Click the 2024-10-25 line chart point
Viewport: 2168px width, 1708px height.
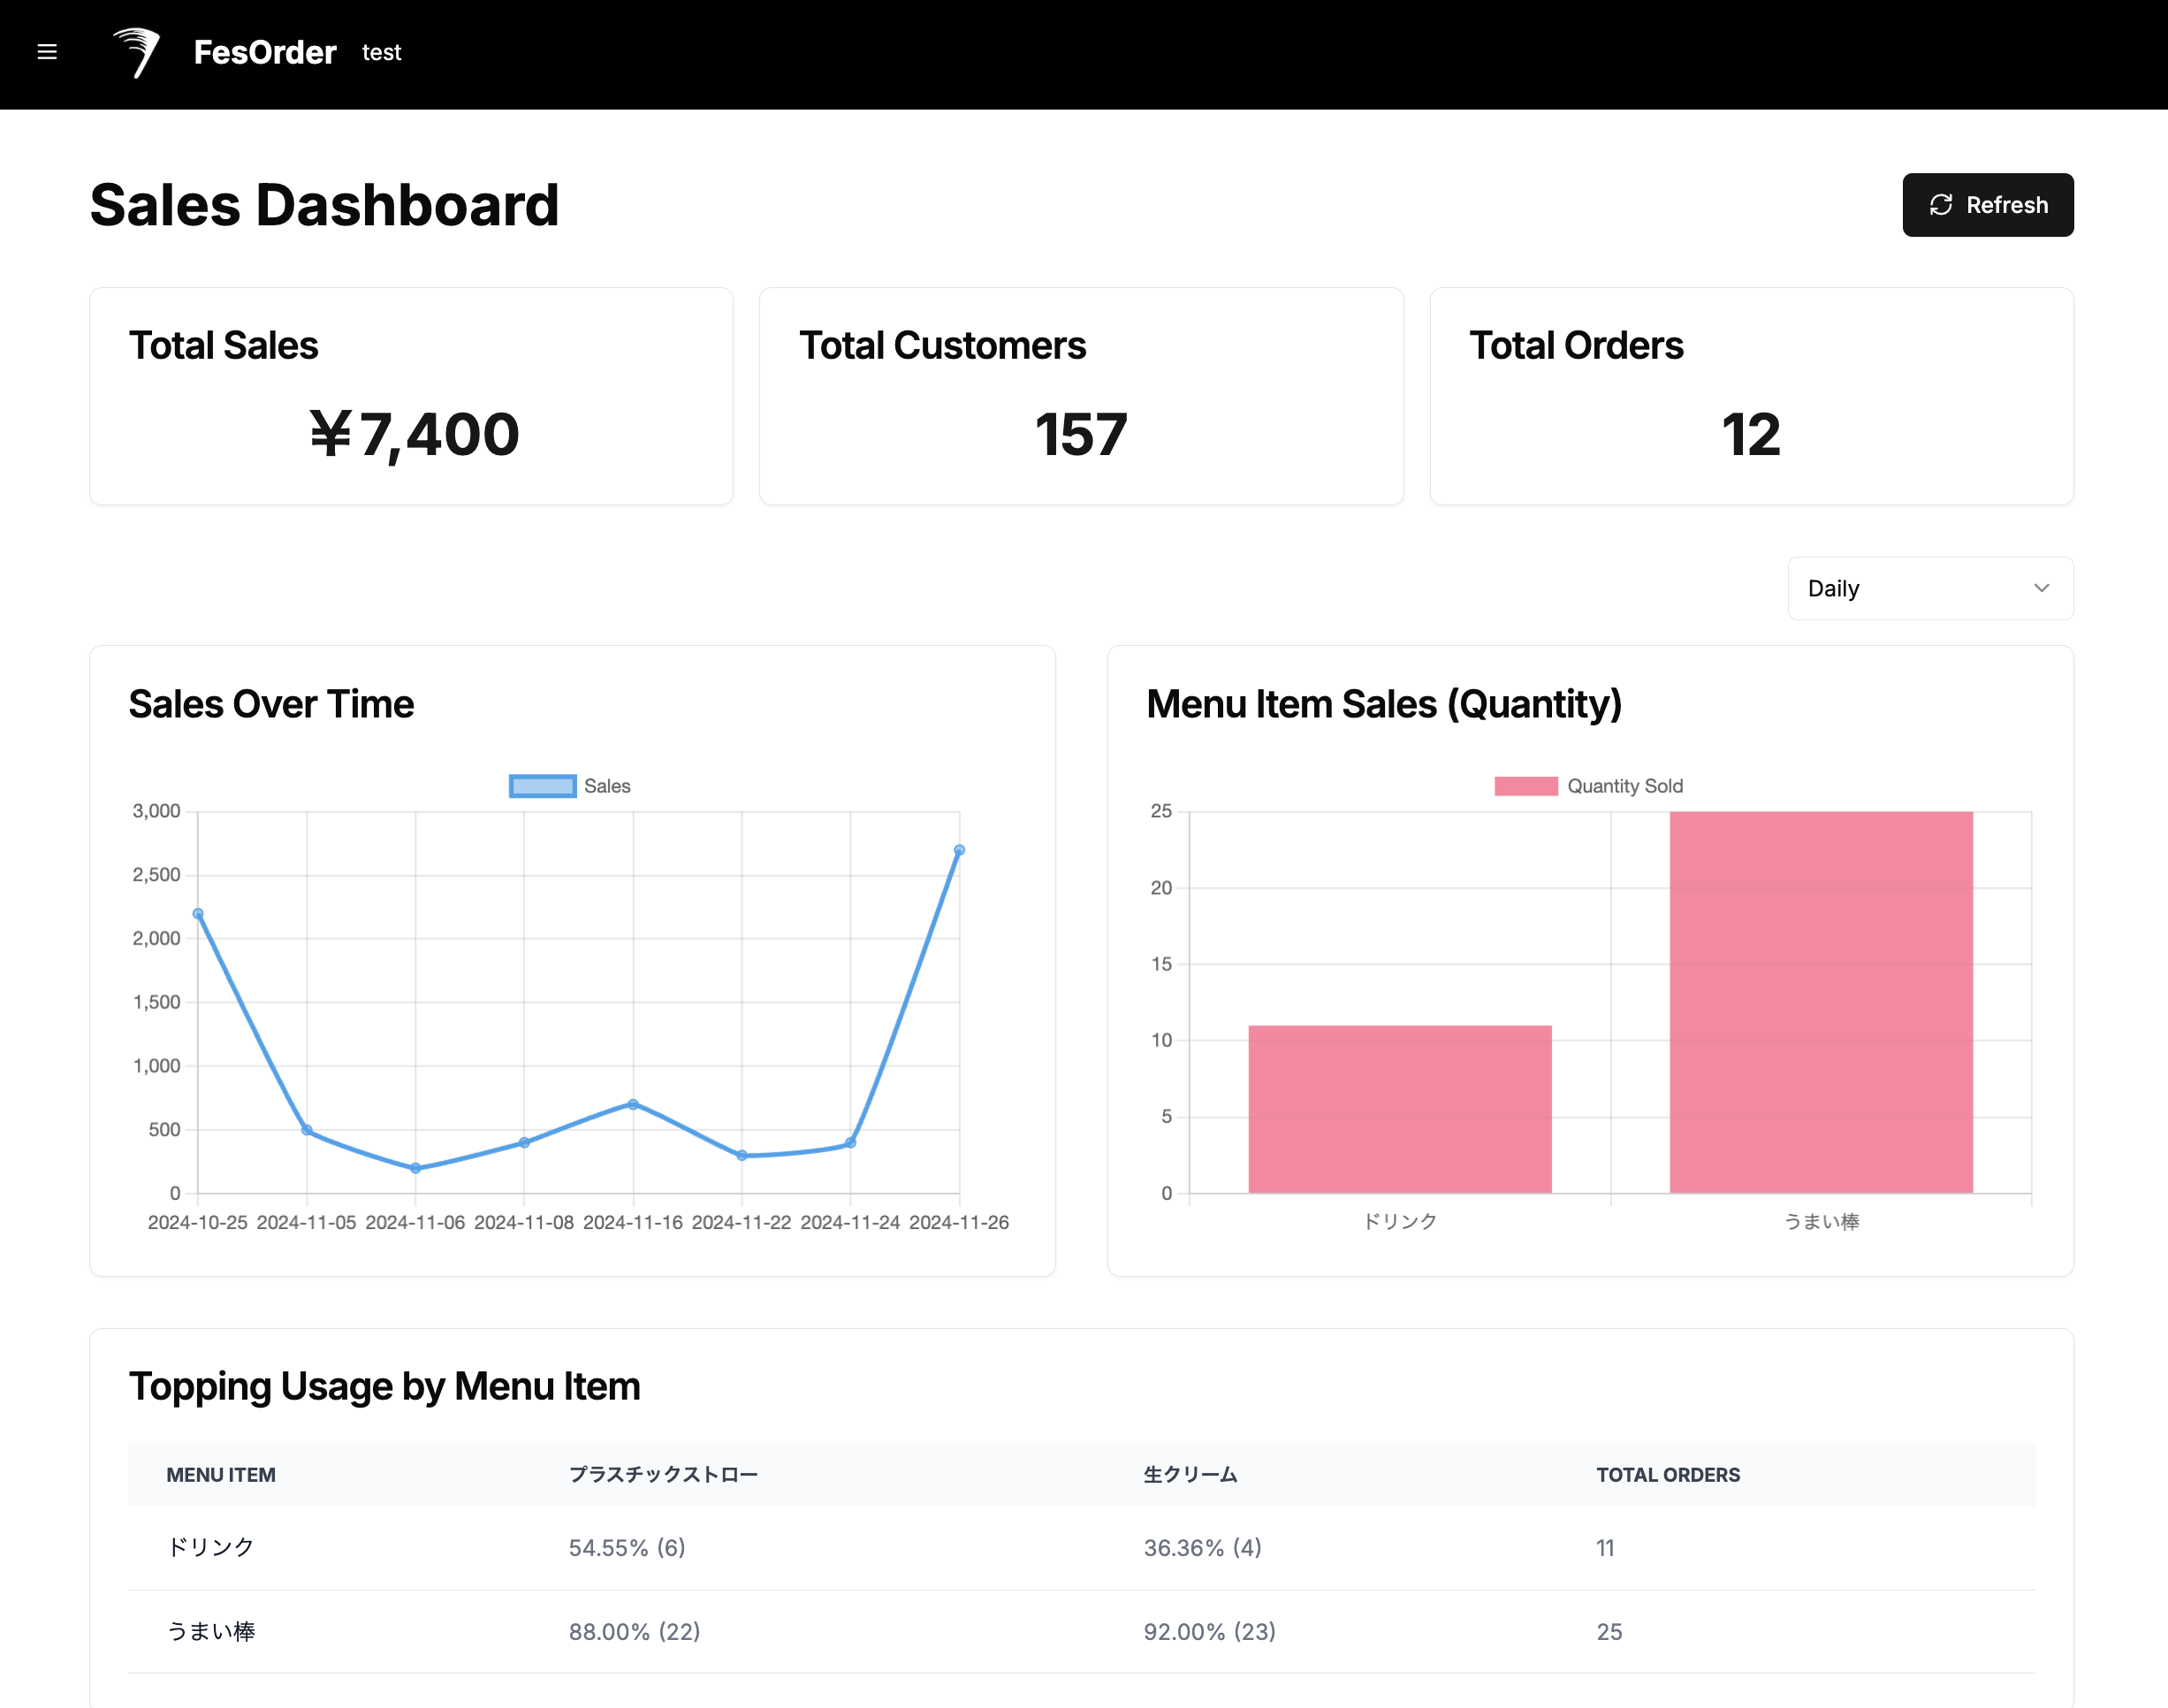point(198,913)
